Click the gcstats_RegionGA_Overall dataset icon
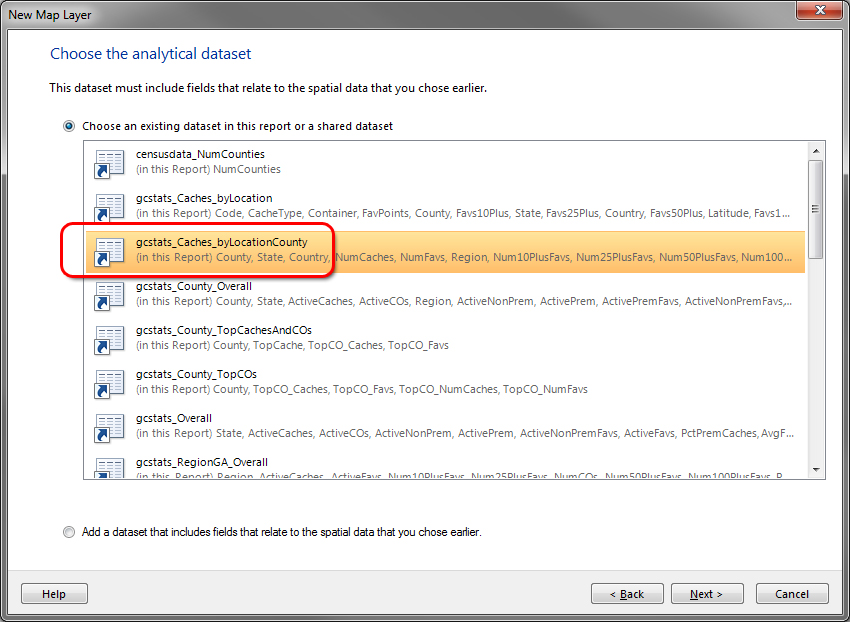This screenshot has width=850, height=622. click(109, 467)
